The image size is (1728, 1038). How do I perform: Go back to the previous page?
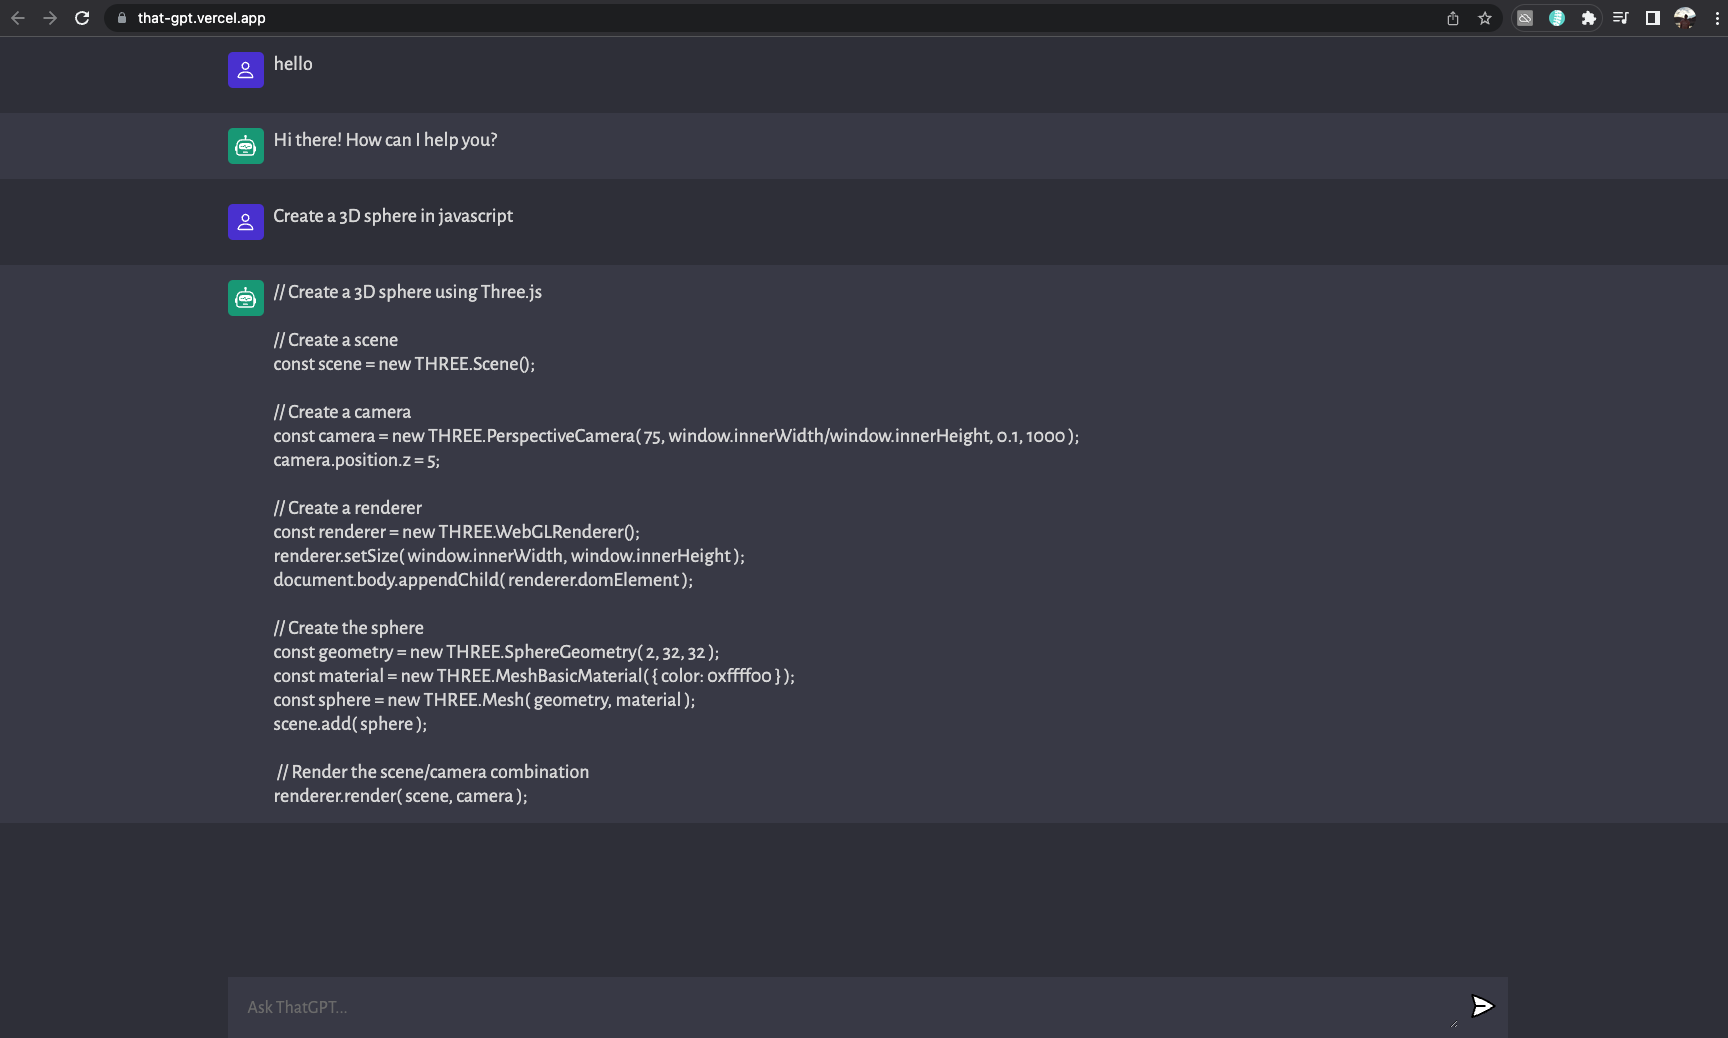[x=18, y=18]
